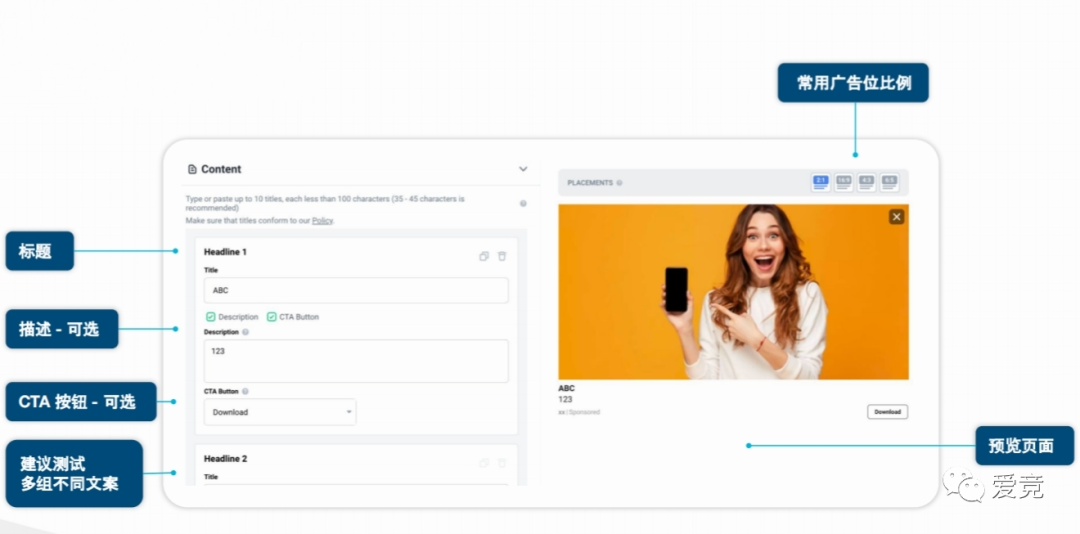Click the help icon beside CTA Button label
This screenshot has height=534, width=1080.
tap(245, 392)
